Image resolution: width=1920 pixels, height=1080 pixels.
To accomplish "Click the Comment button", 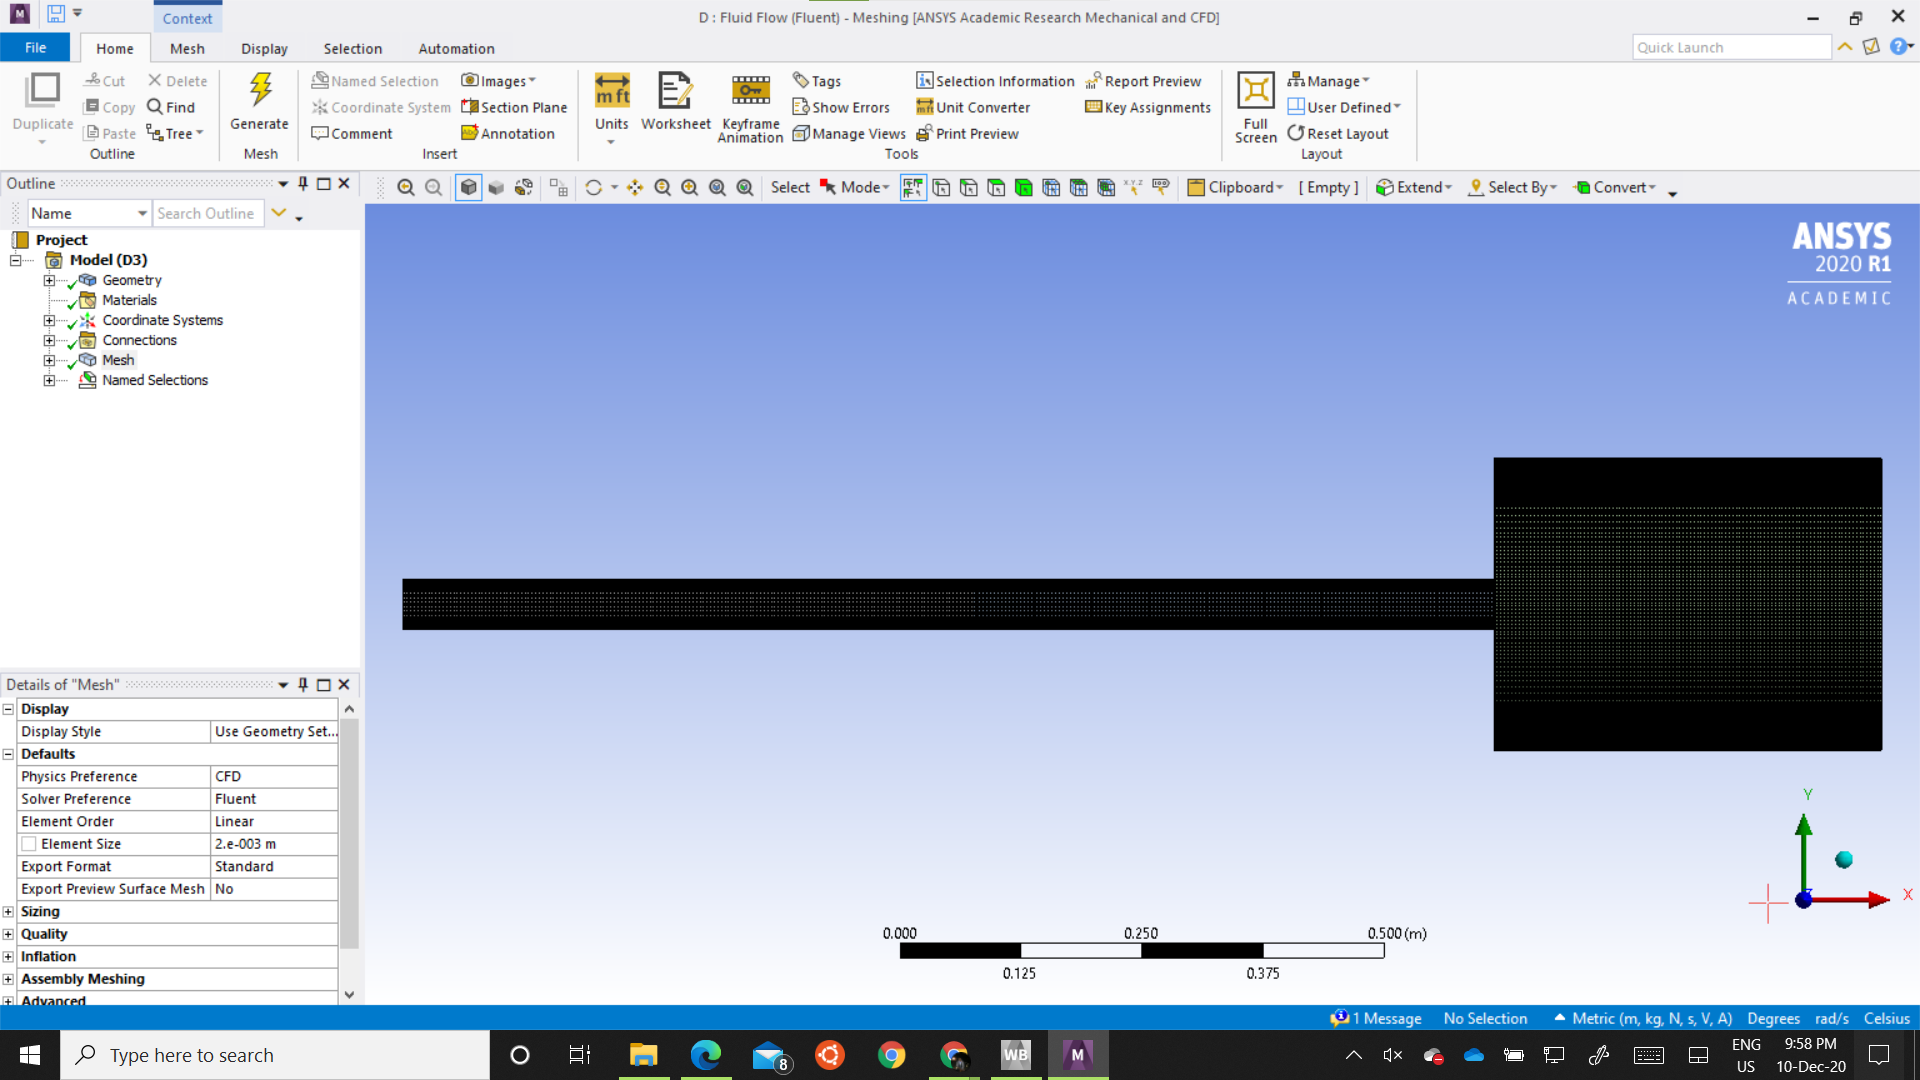I will [x=352, y=133].
